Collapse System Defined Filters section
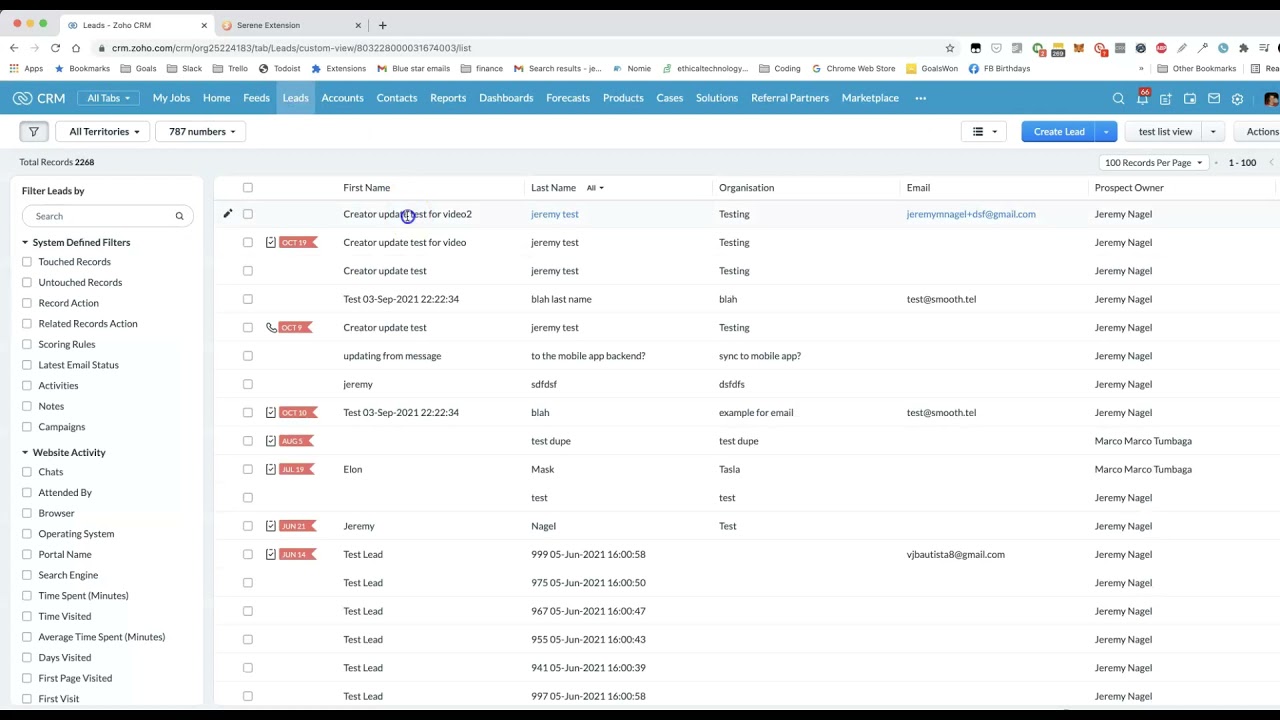Image resolution: width=1280 pixels, height=720 pixels. pyautogui.click(x=25, y=242)
